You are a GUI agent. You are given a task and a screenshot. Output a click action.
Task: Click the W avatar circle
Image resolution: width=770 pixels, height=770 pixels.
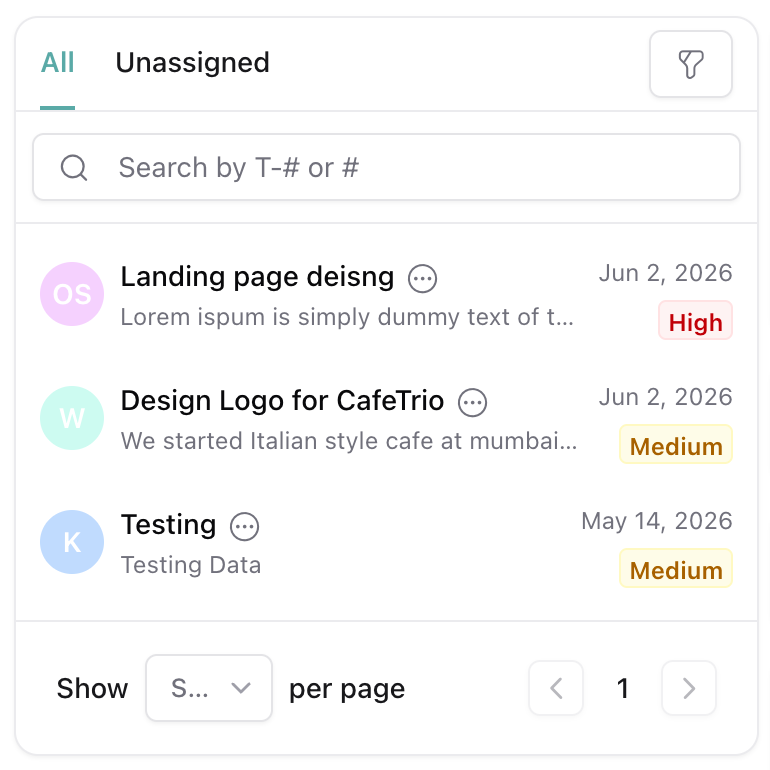click(x=72, y=418)
